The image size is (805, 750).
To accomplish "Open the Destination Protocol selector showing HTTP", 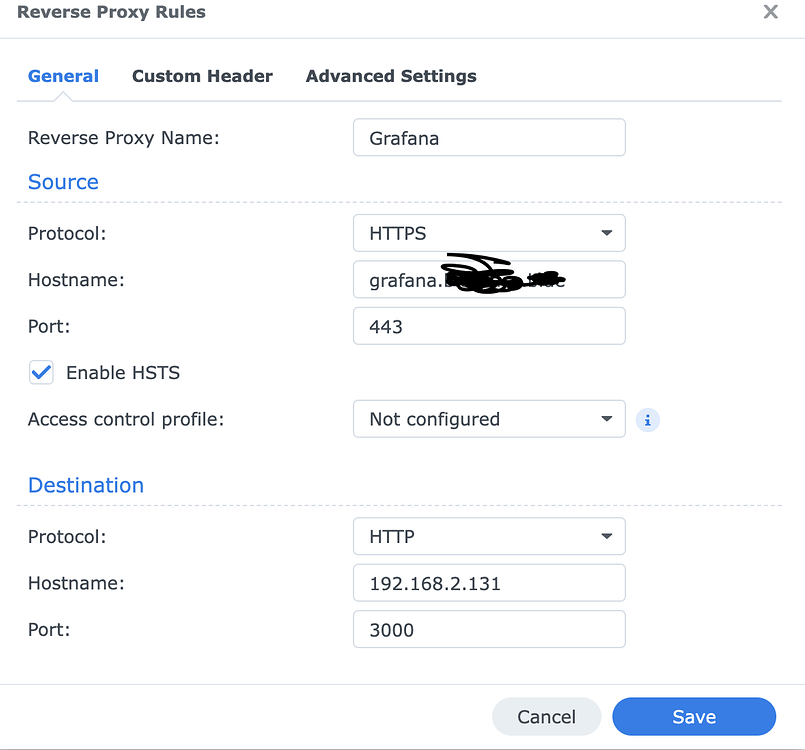I will tap(489, 536).
